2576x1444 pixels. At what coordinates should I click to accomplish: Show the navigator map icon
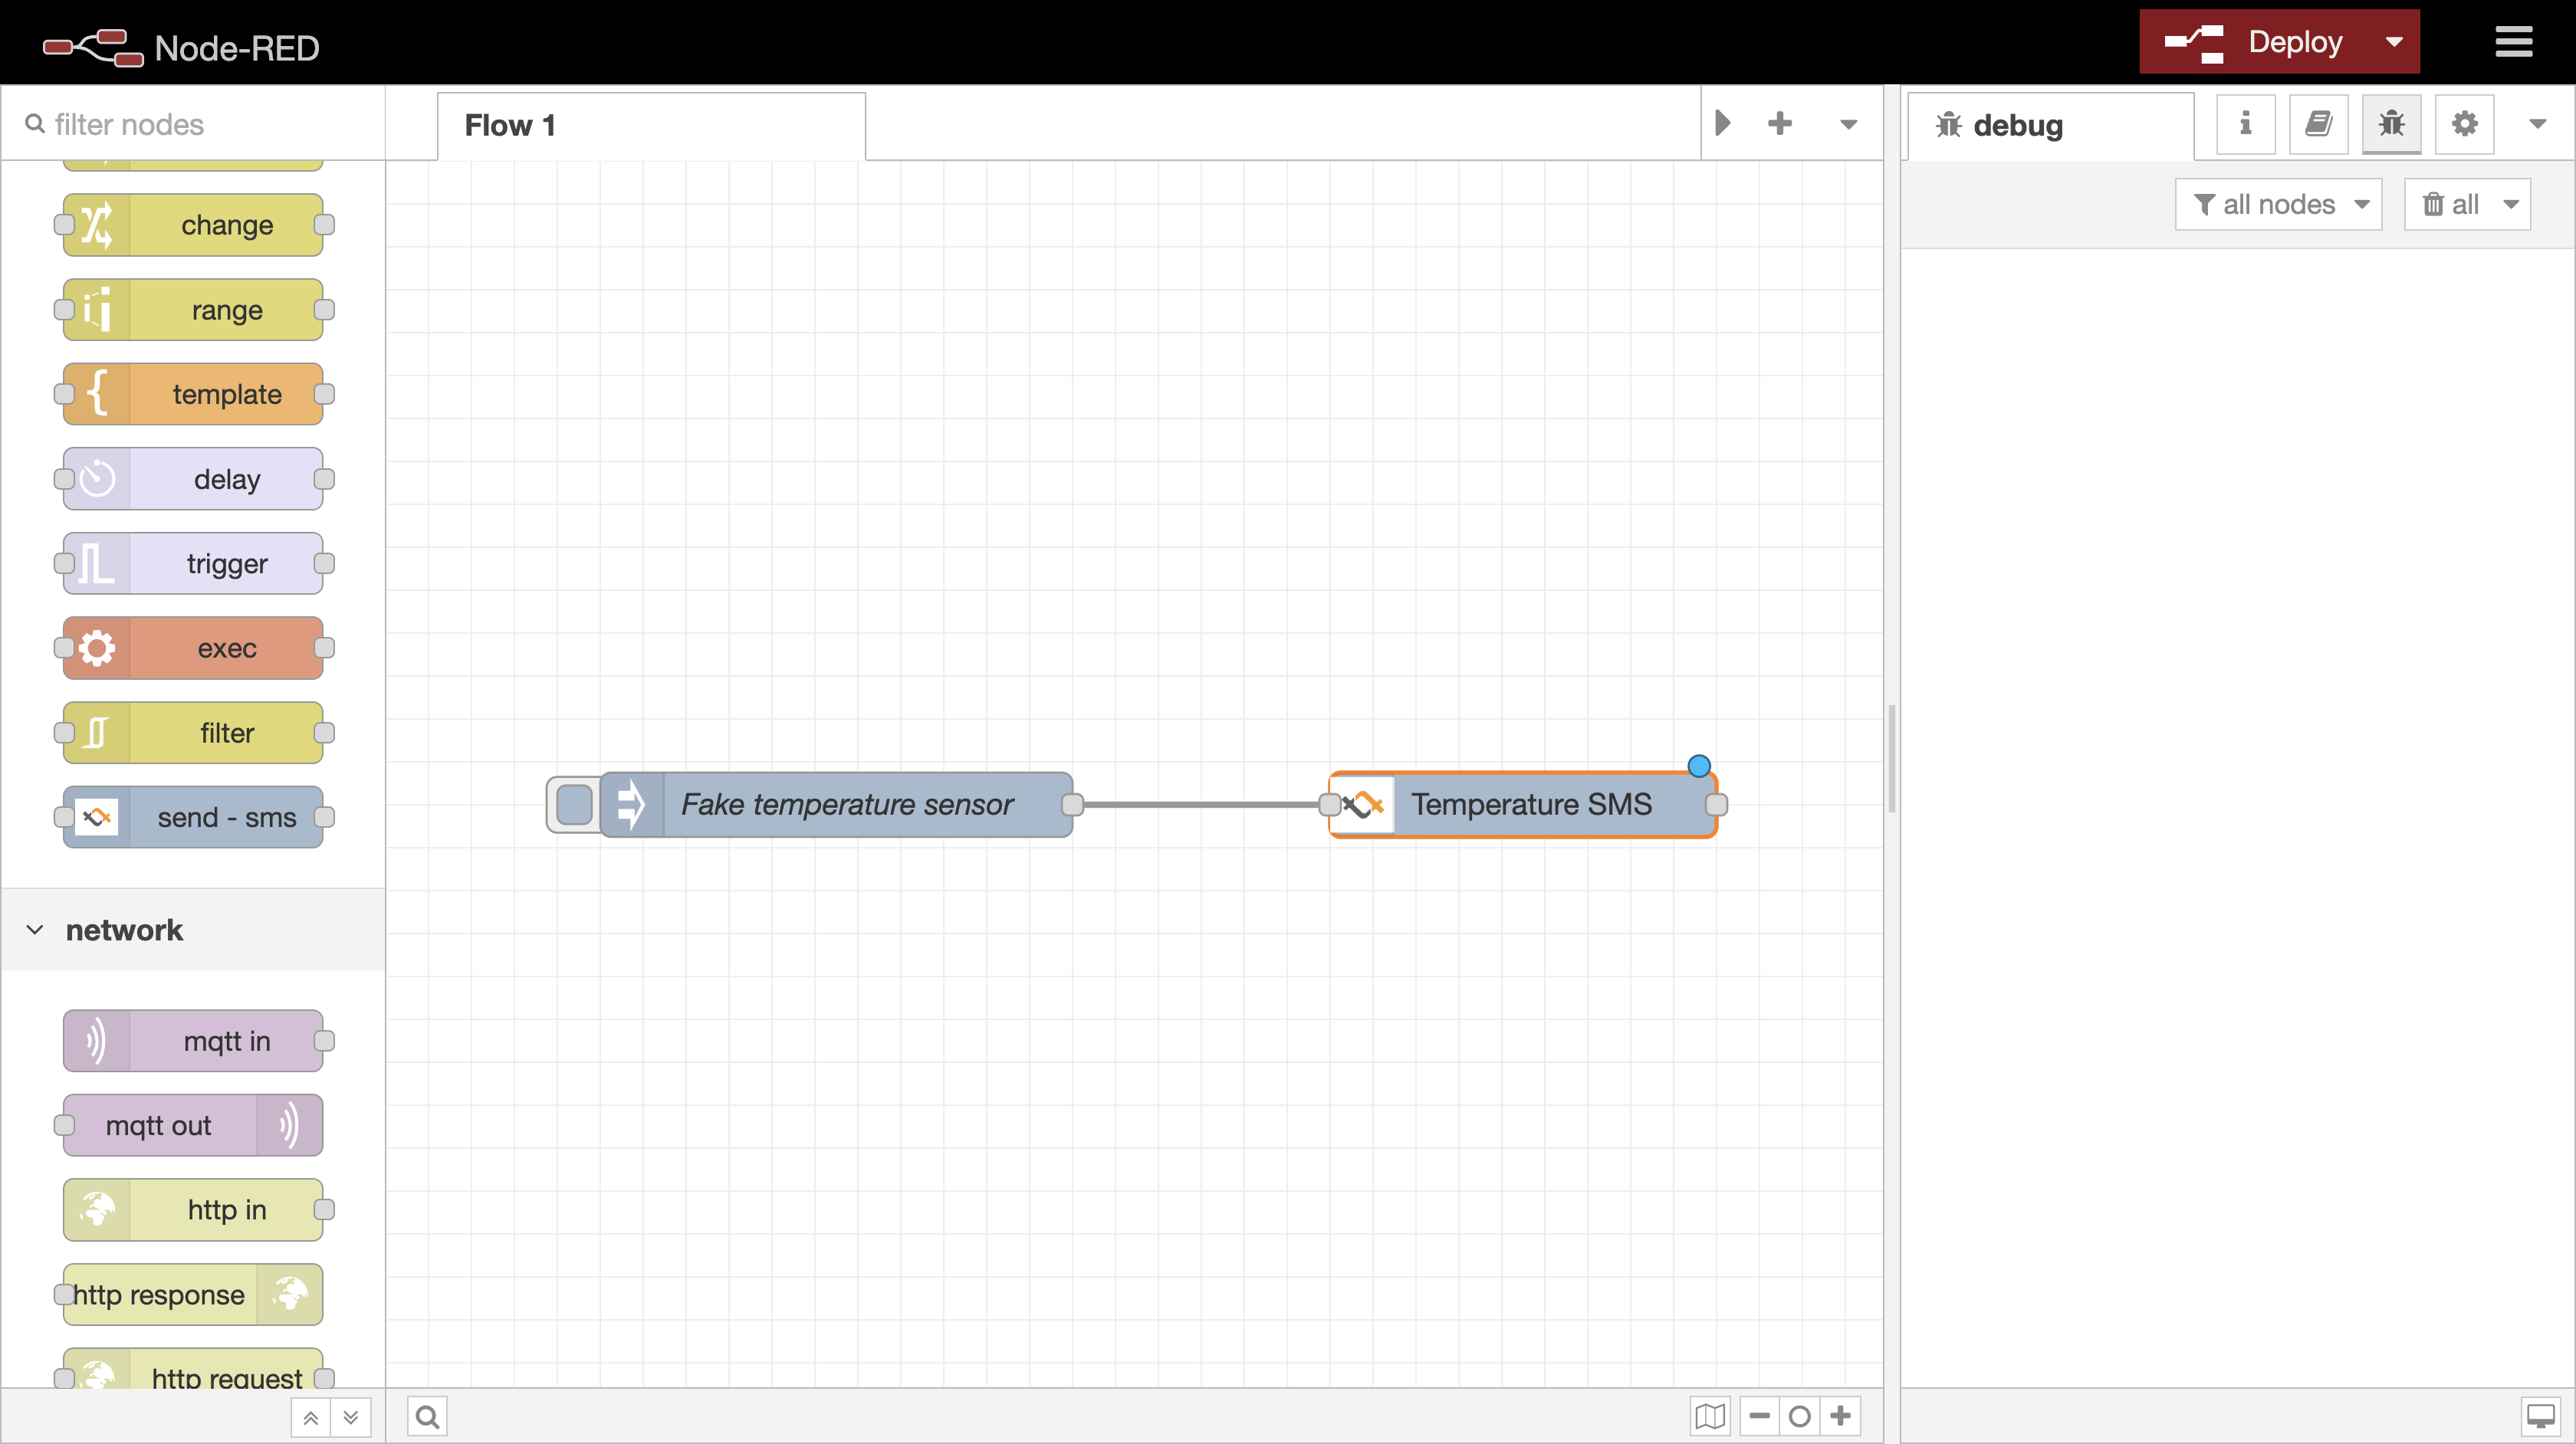(x=1710, y=1416)
